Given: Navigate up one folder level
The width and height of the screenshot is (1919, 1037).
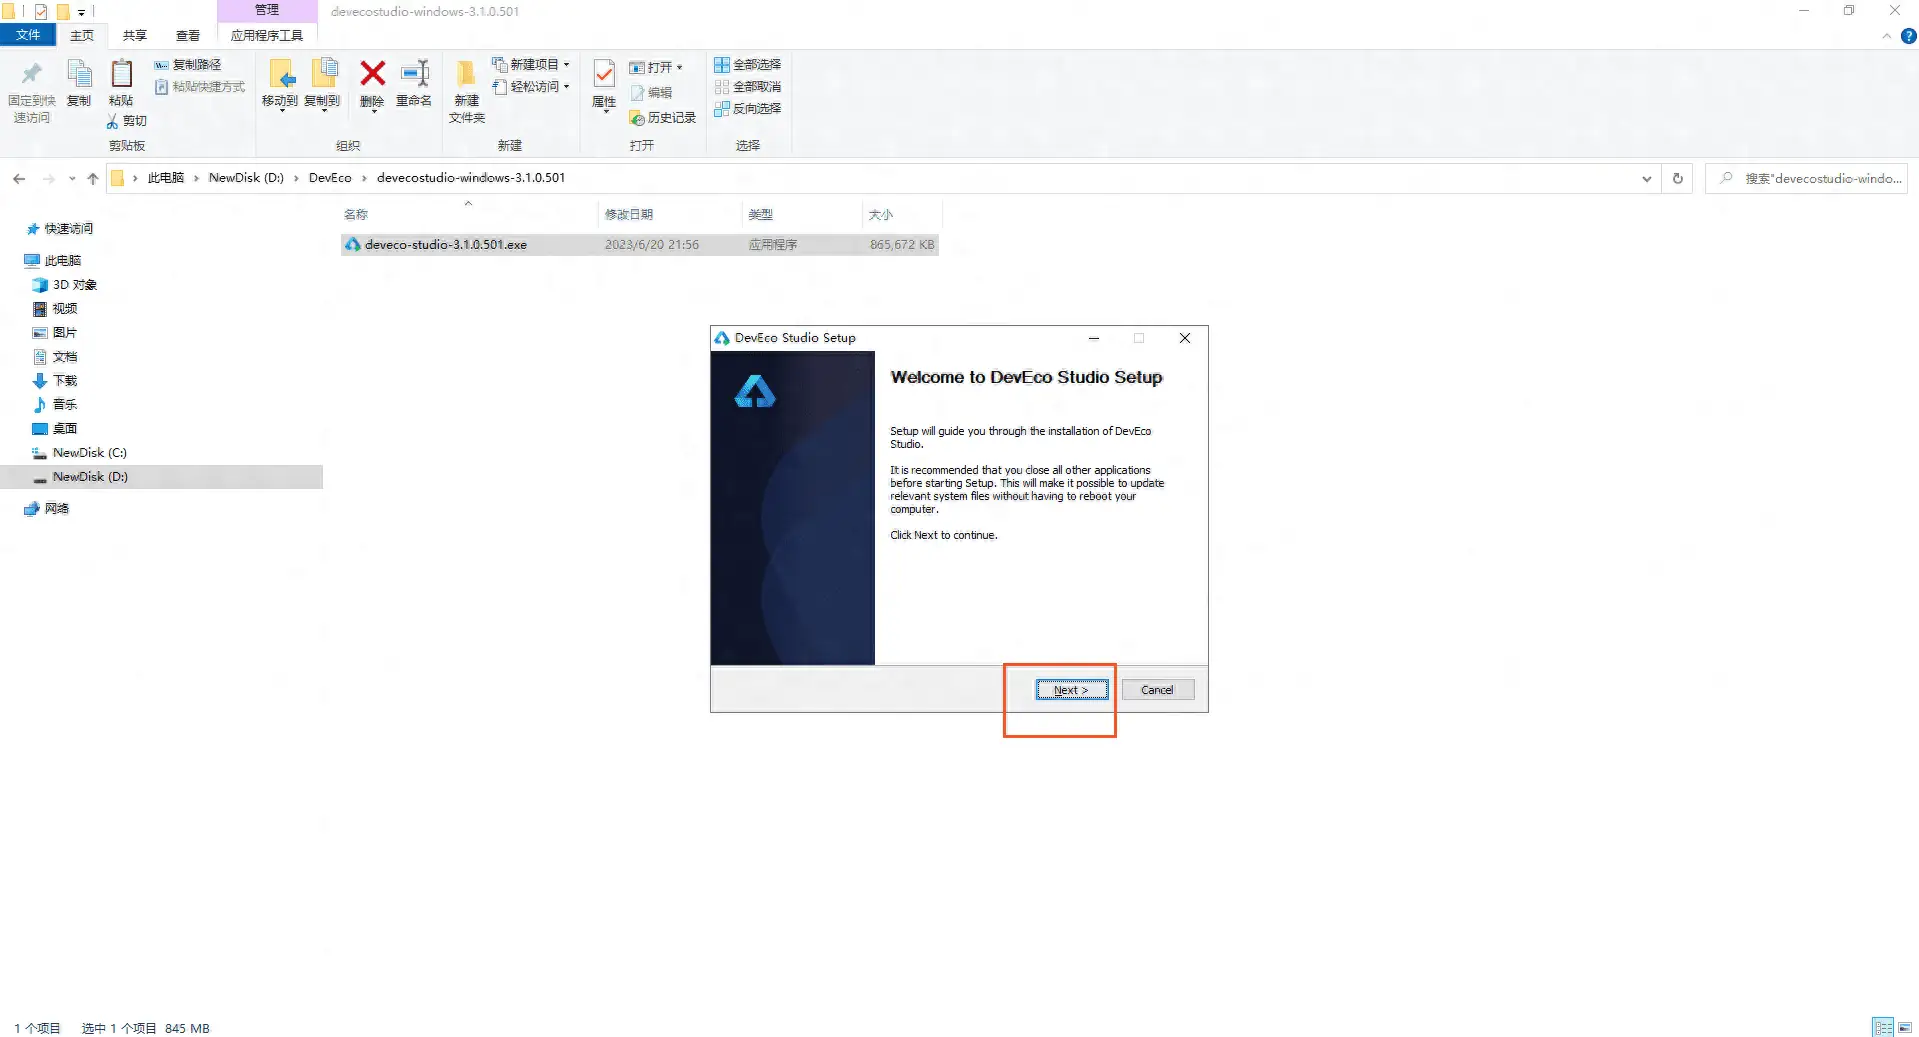Looking at the screenshot, I should pyautogui.click(x=93, y=179).
